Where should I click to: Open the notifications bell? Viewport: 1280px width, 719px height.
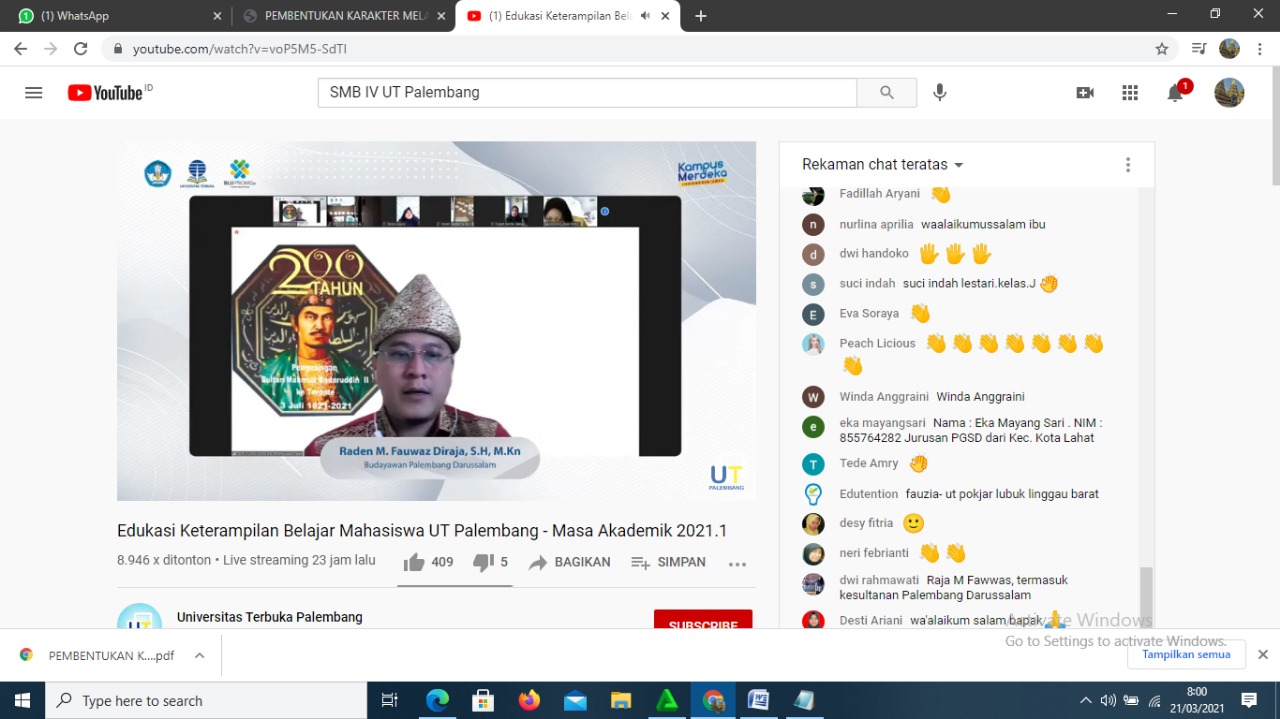tap(1176, 93)
